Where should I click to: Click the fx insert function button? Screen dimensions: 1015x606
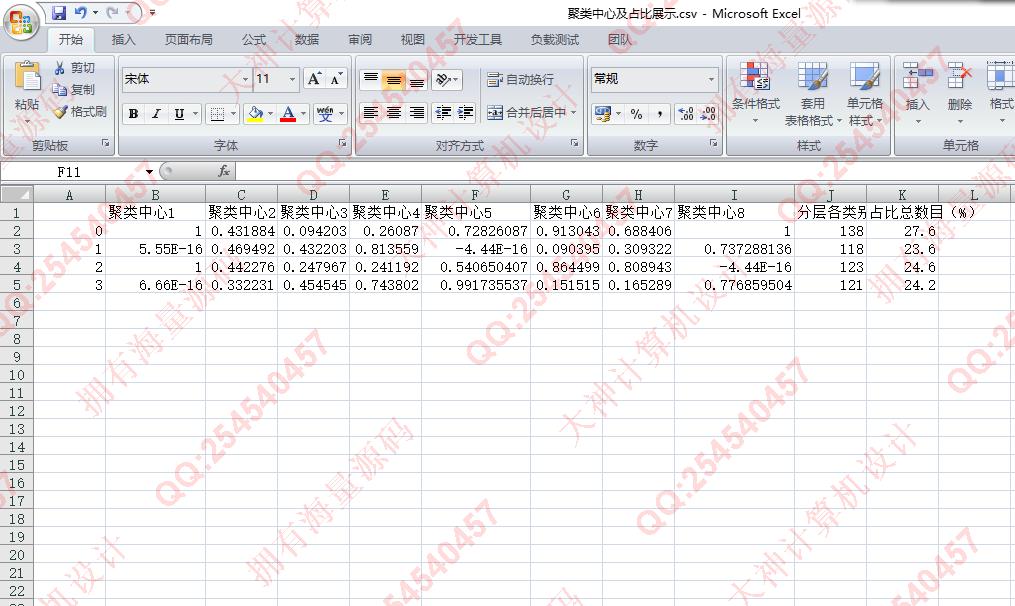pos(224,171)
